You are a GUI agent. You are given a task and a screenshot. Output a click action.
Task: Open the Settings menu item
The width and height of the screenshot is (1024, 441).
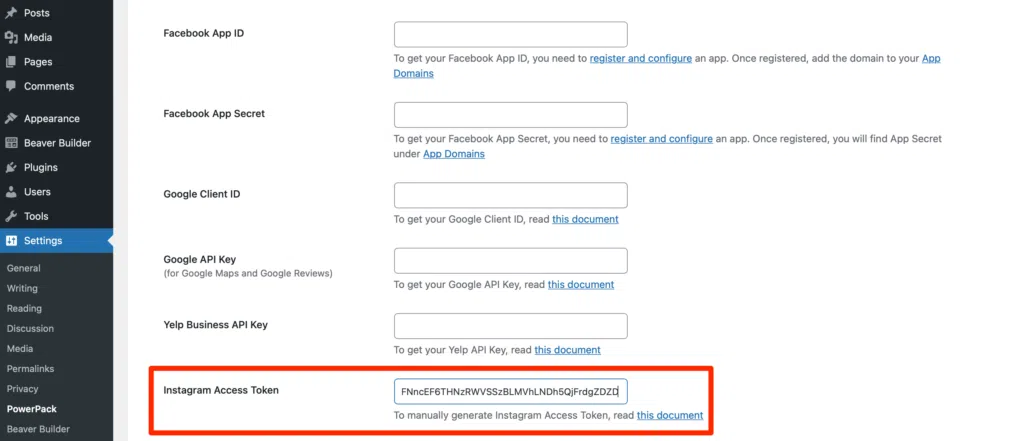(43, 241)
